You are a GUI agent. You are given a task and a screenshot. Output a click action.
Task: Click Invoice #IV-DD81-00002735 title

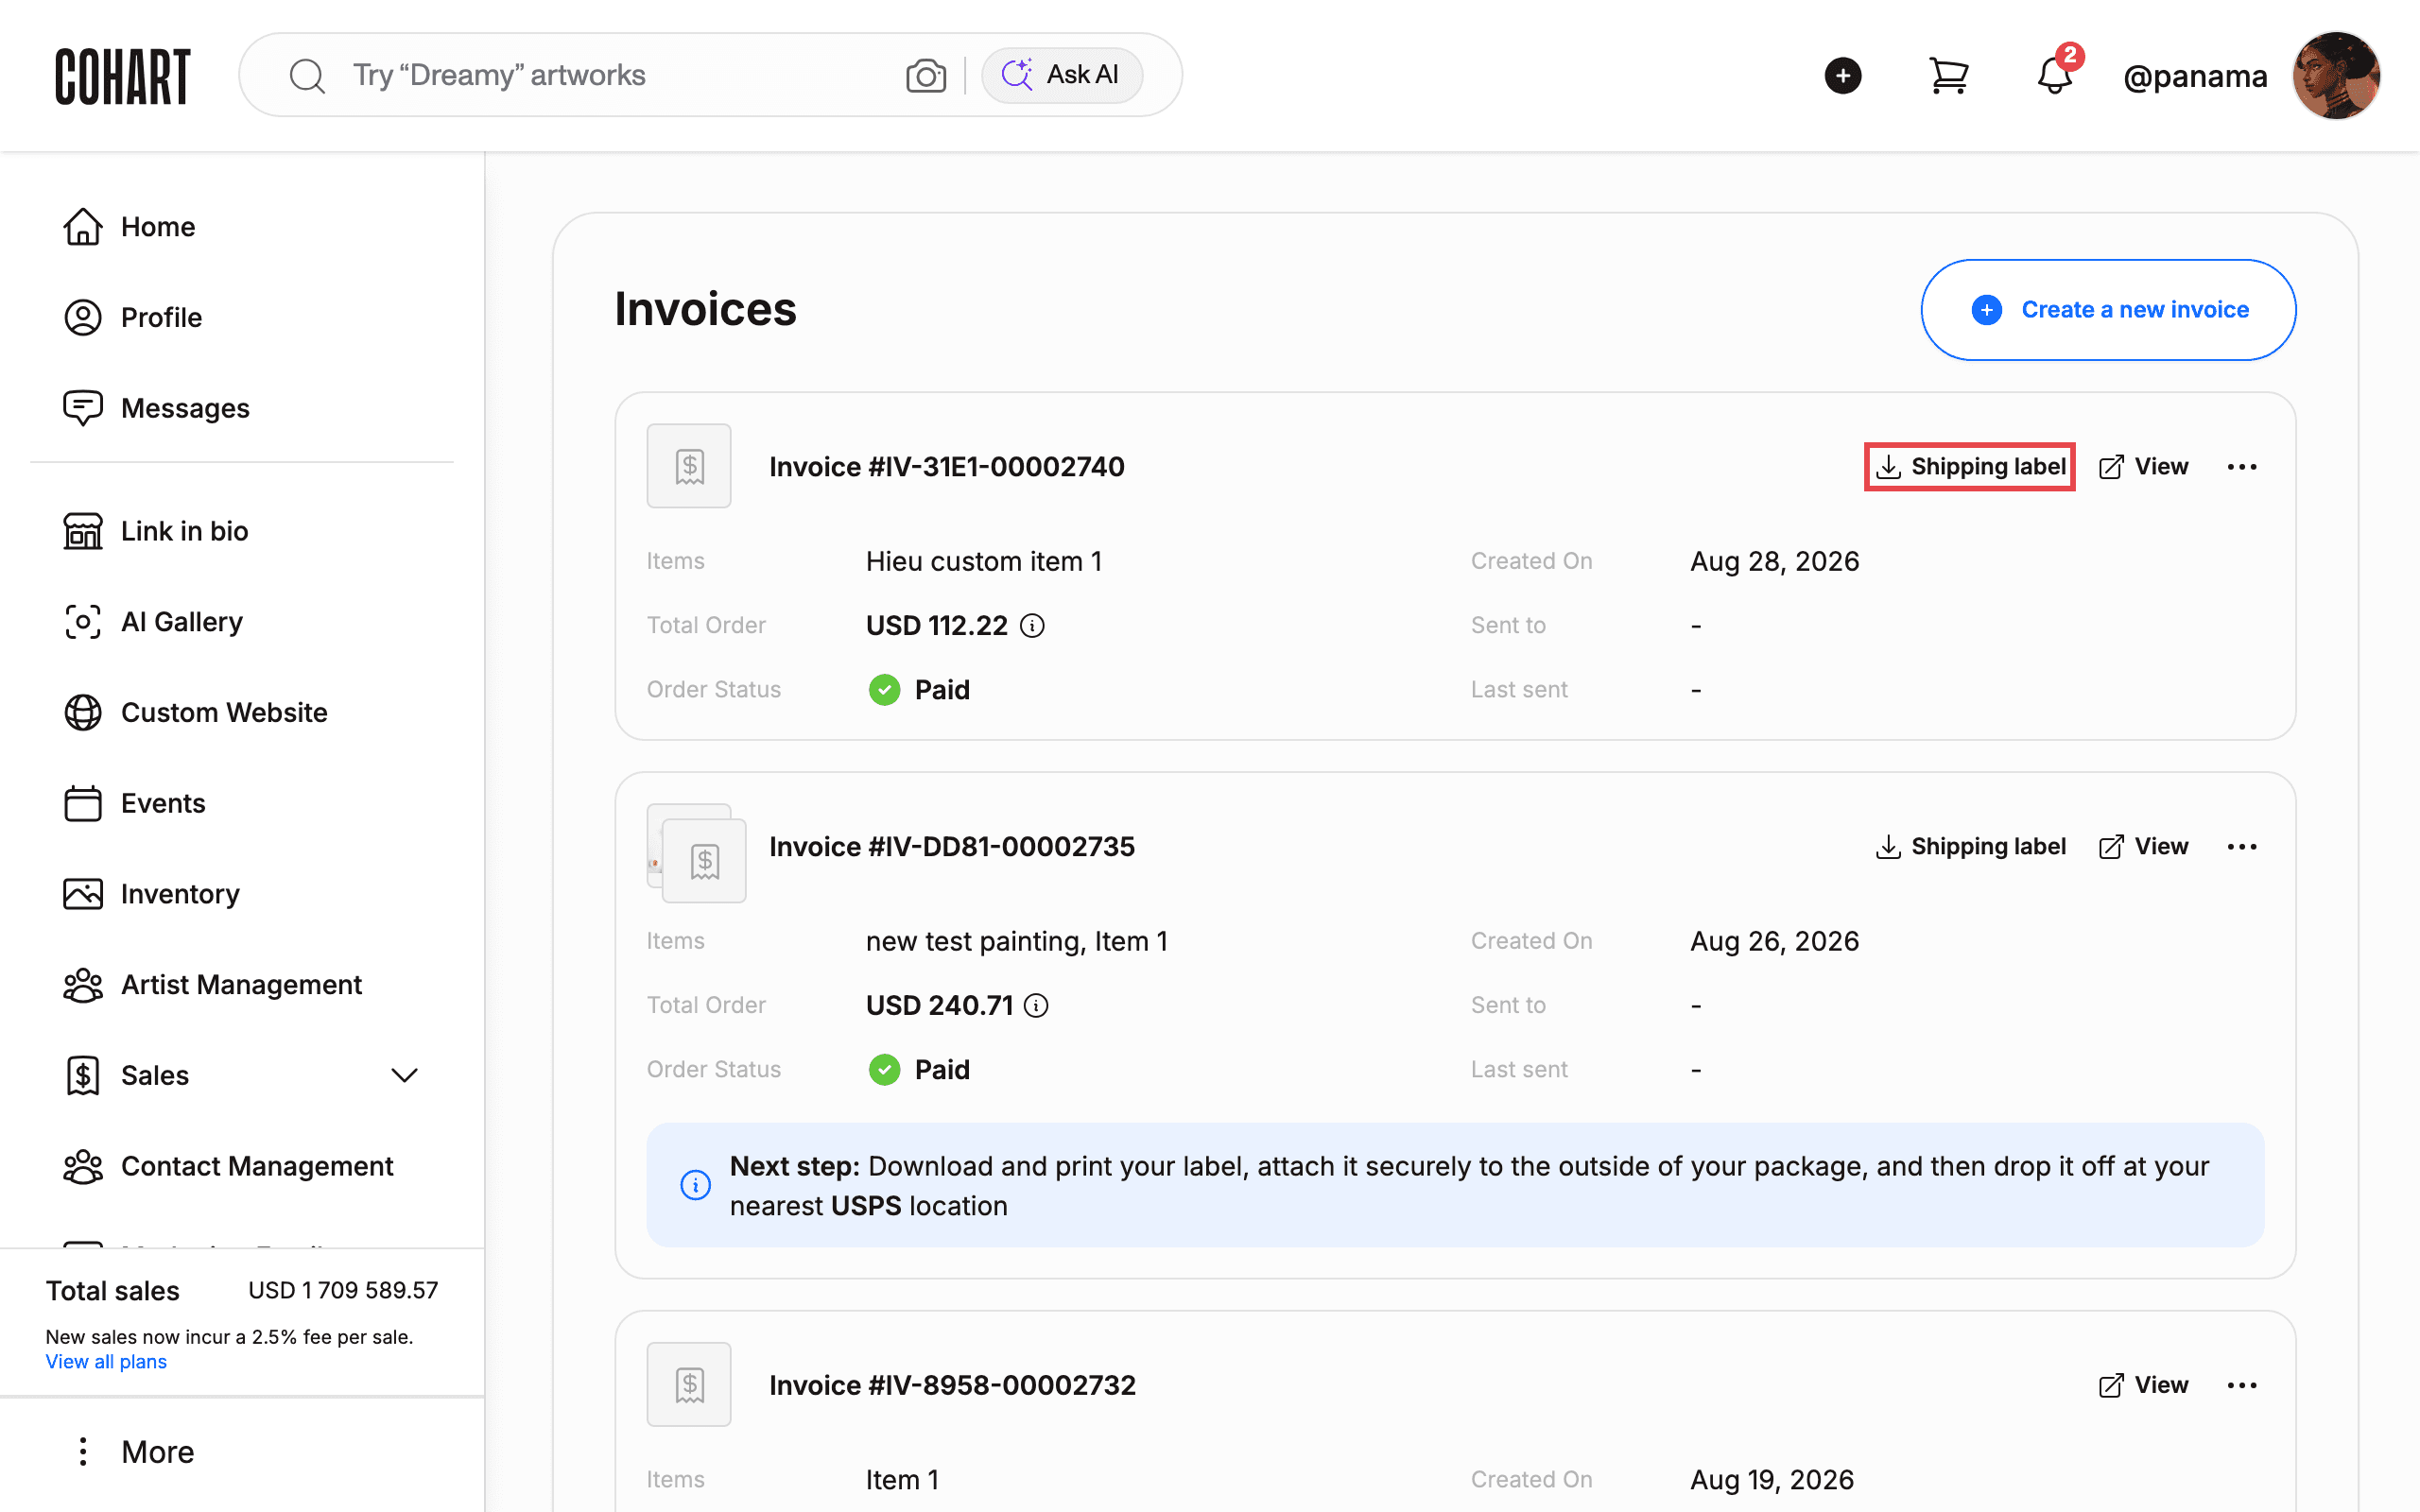click(951, 847)
